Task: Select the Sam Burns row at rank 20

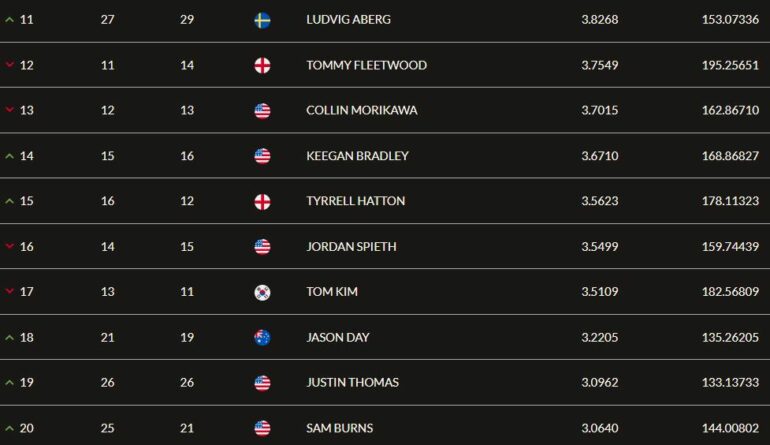Action: click(385, 426)
